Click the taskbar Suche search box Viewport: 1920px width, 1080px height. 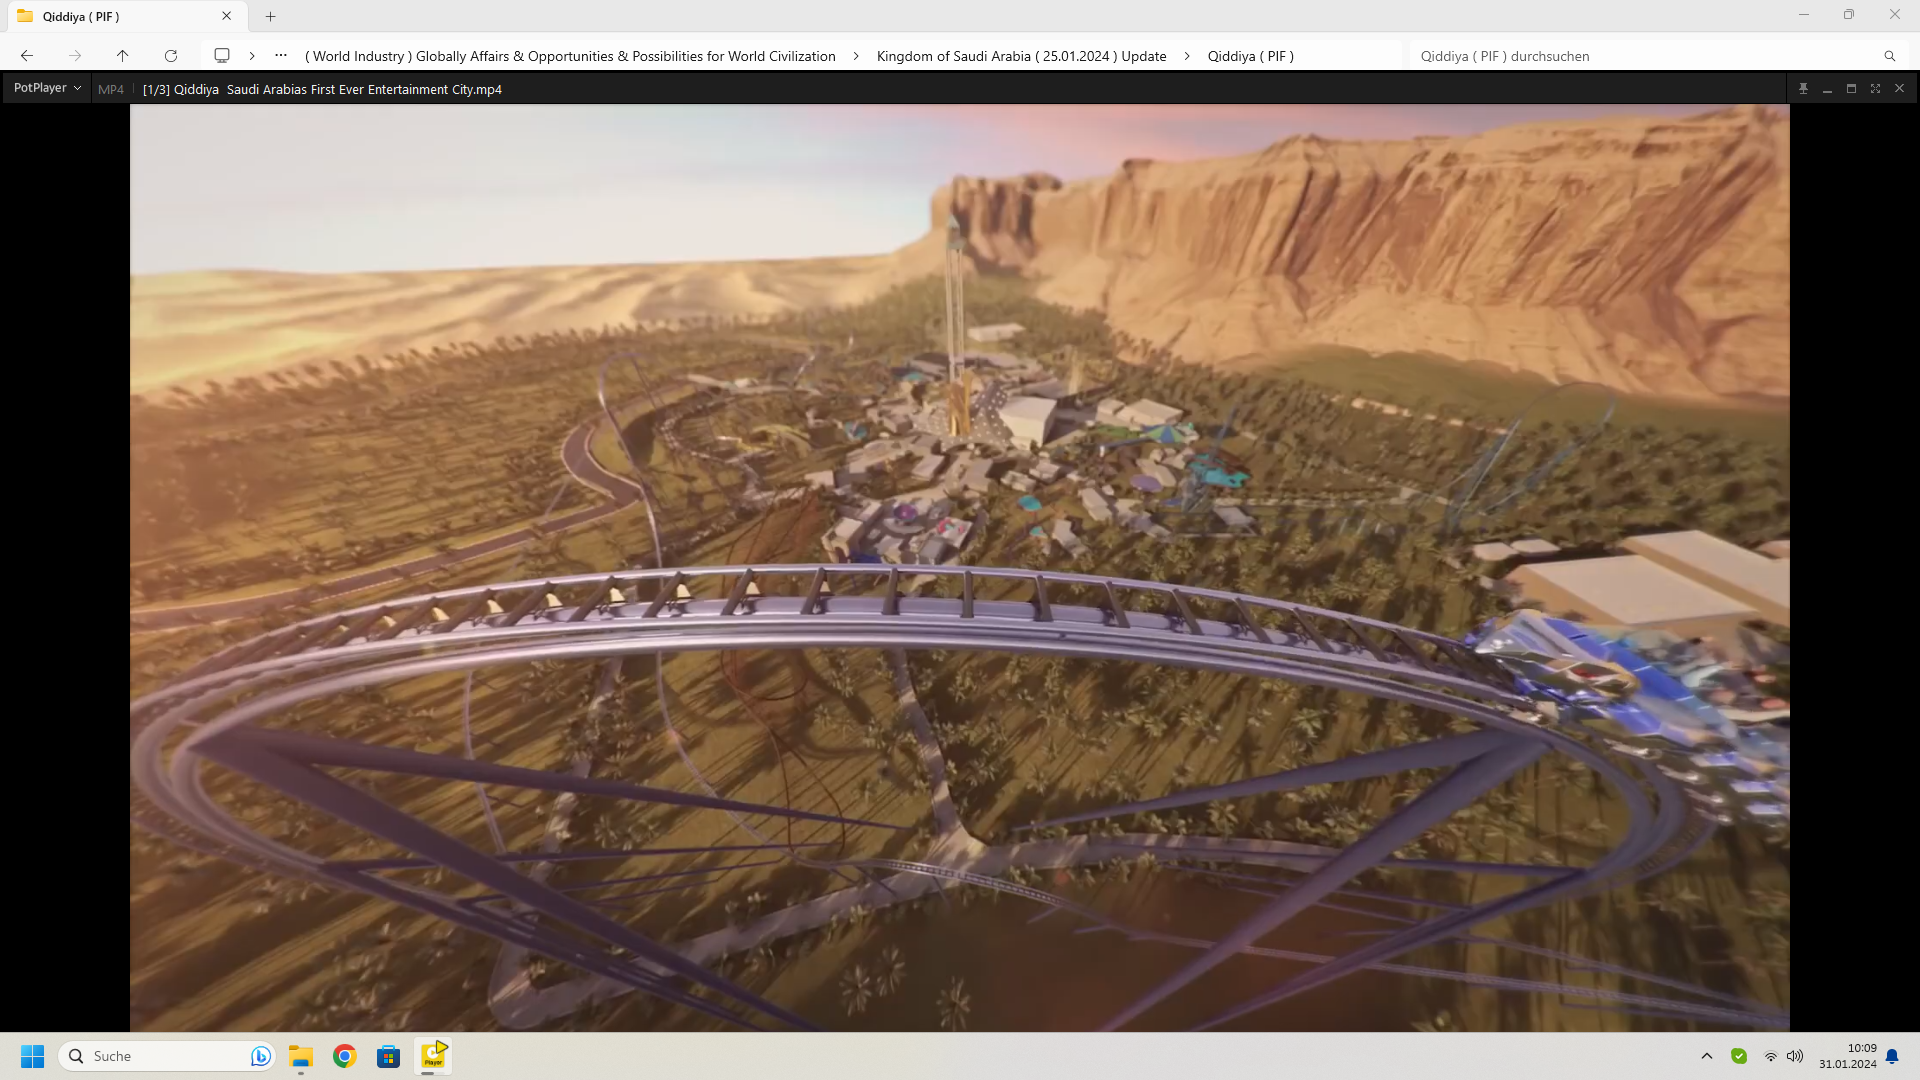[167, 1056]
